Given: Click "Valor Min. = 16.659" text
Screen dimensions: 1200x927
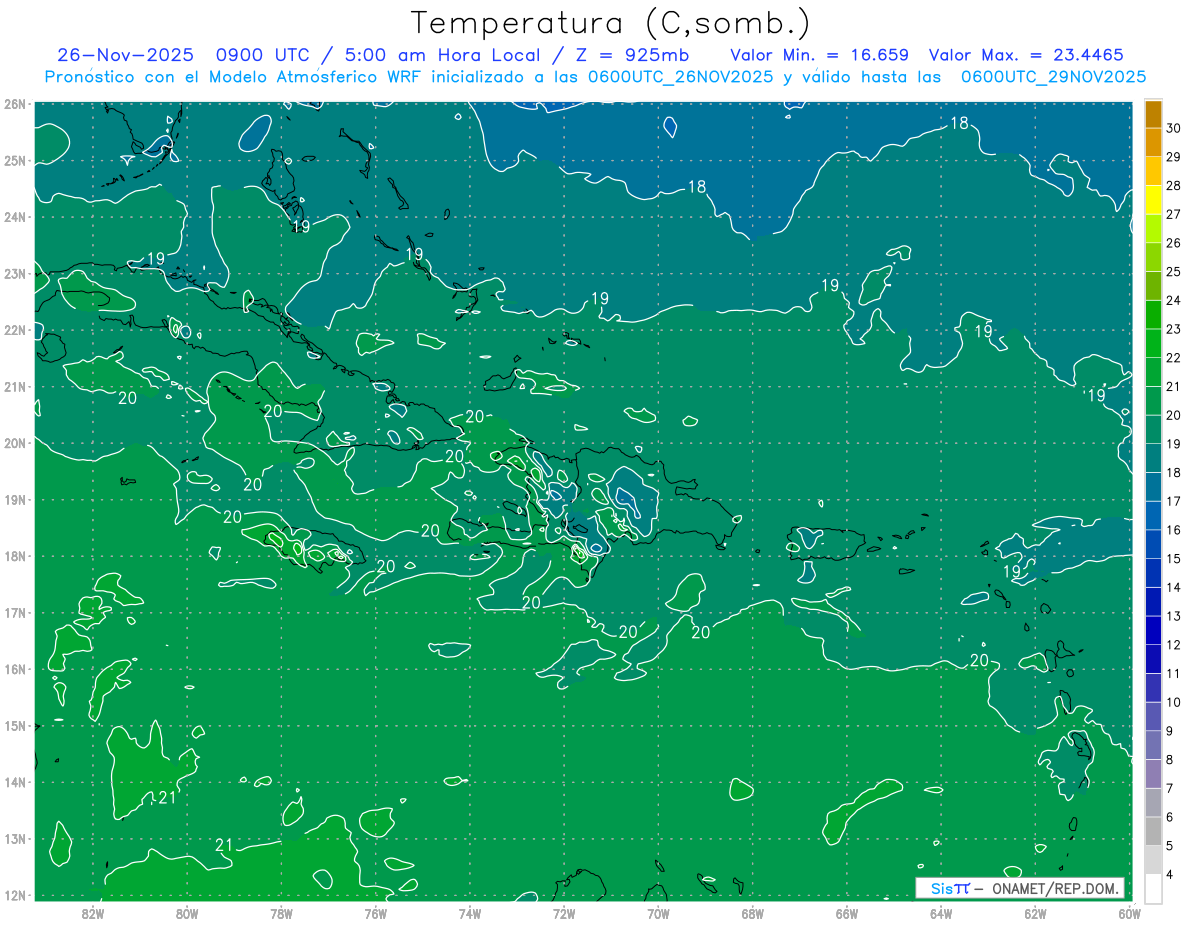Looking at the screenshot, I should 820,55.
